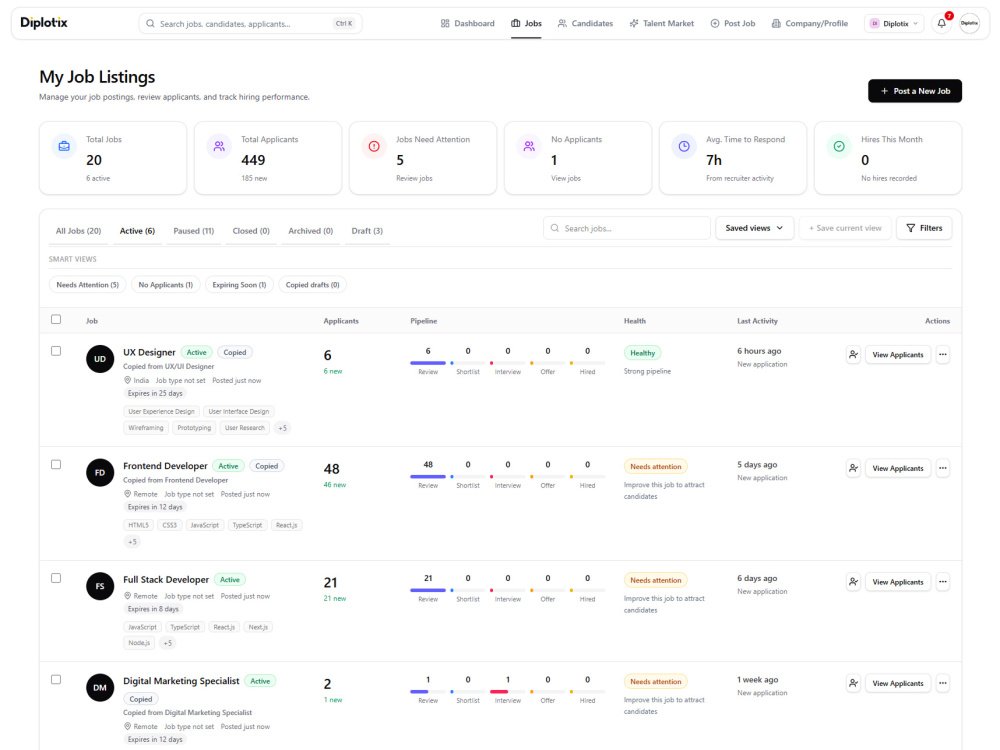Toggle the Copied drafts (0) smart view
The height and width of the screenshot is (750, 1000).
tap(312, 284)
